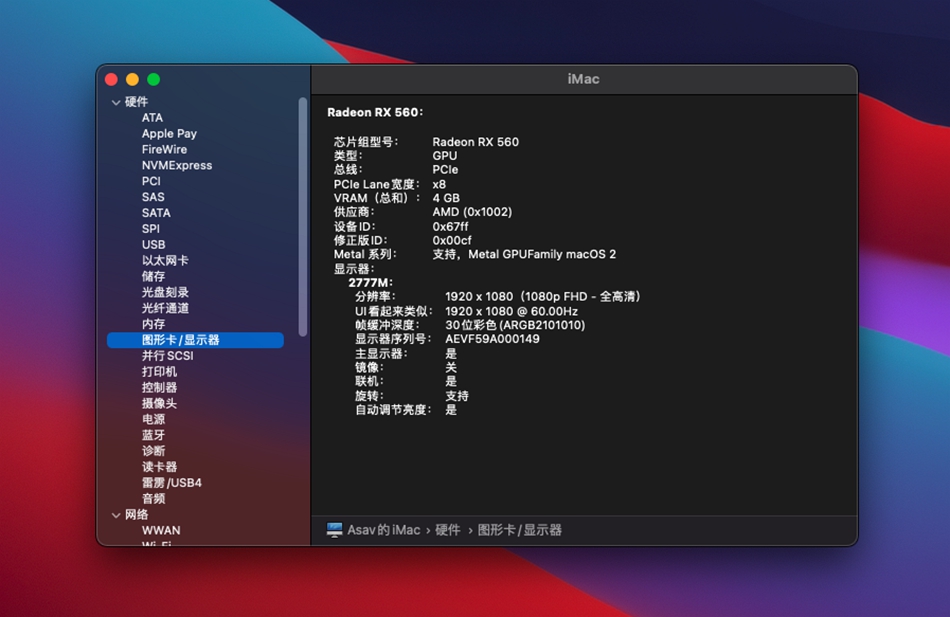Click the 芯片组型号 value Radeon RX 560
The image size is (950, 617).
(476, 142)
